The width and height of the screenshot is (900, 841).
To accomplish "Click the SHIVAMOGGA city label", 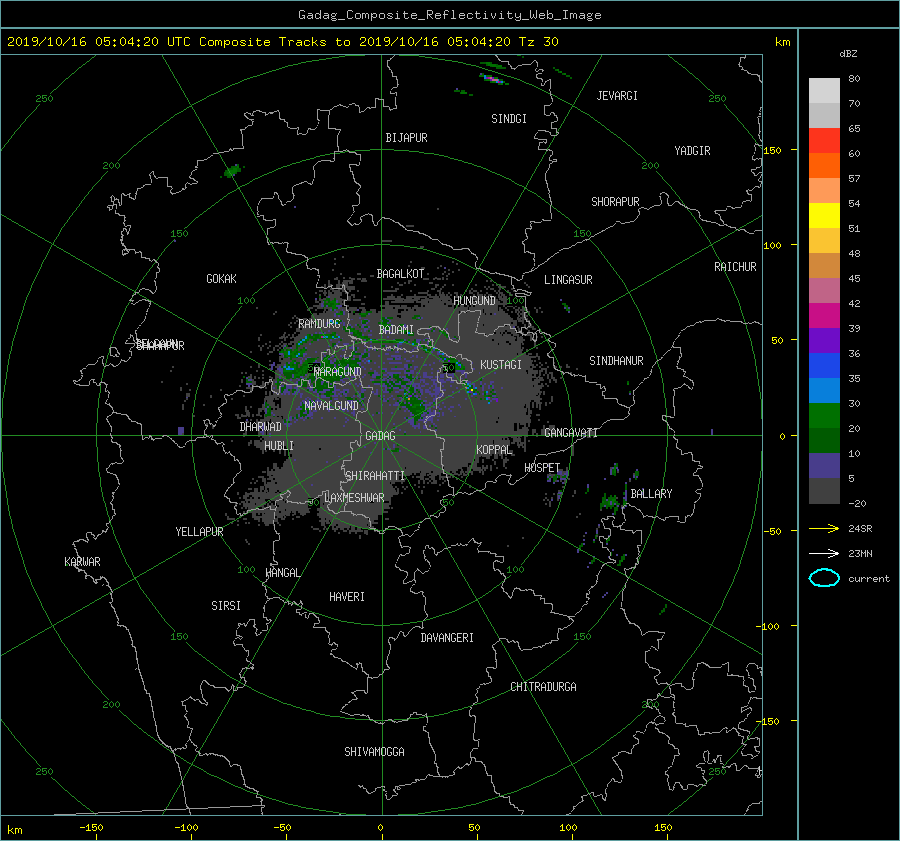I will tap(374, 752).
